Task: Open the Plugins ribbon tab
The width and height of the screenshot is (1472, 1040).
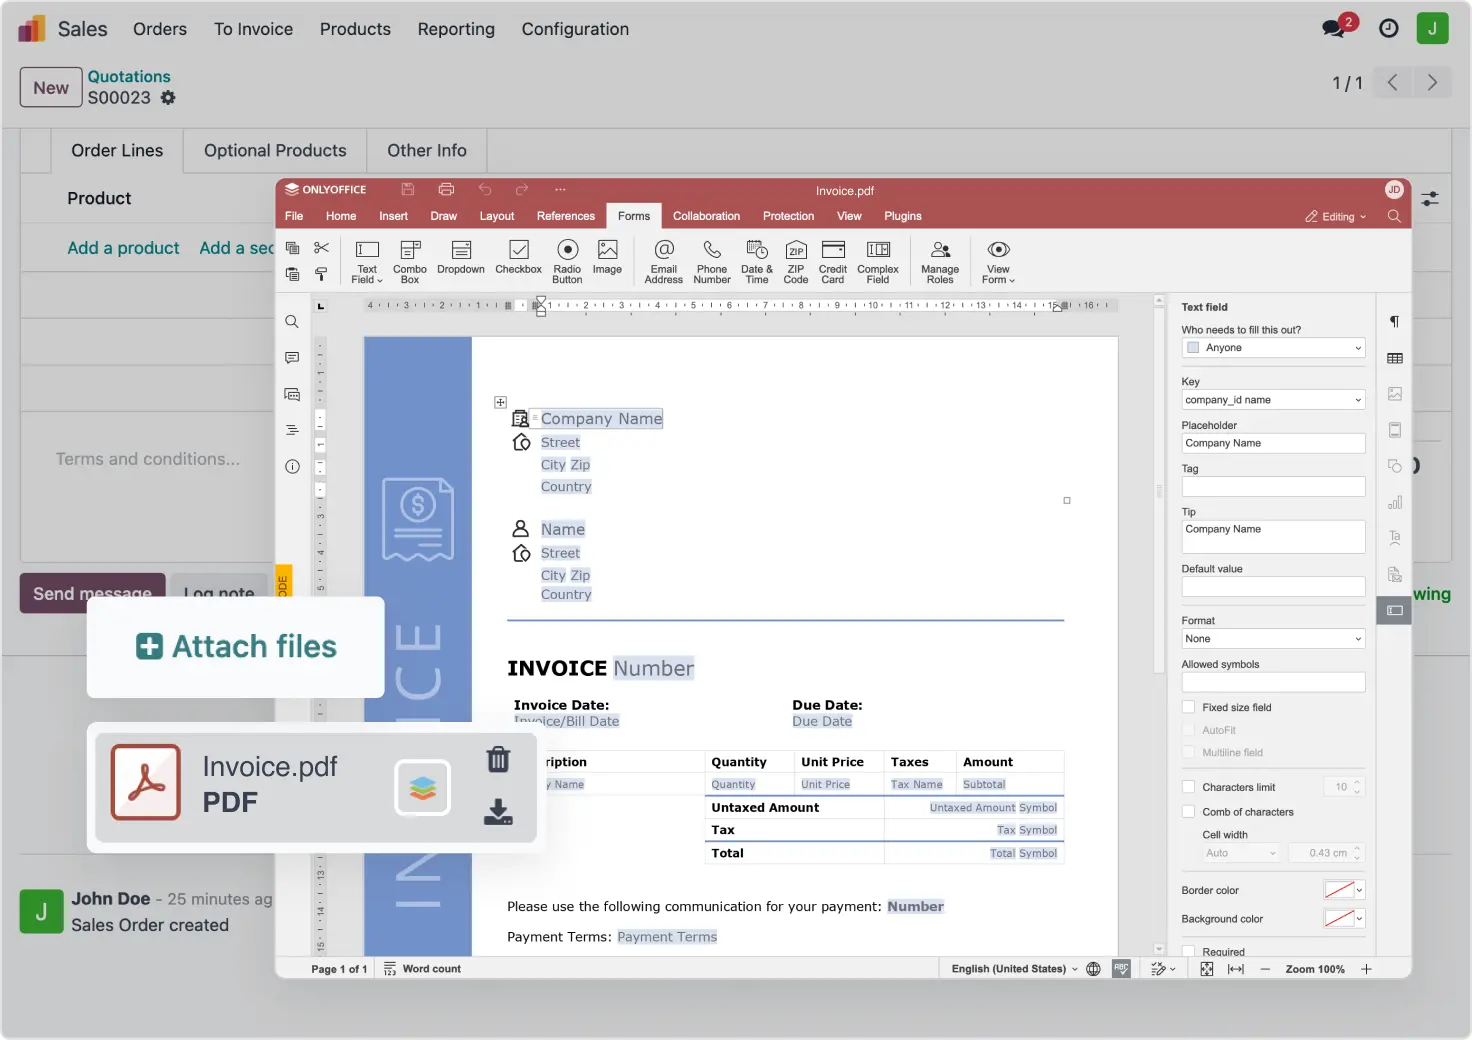Action: [903, 216]
